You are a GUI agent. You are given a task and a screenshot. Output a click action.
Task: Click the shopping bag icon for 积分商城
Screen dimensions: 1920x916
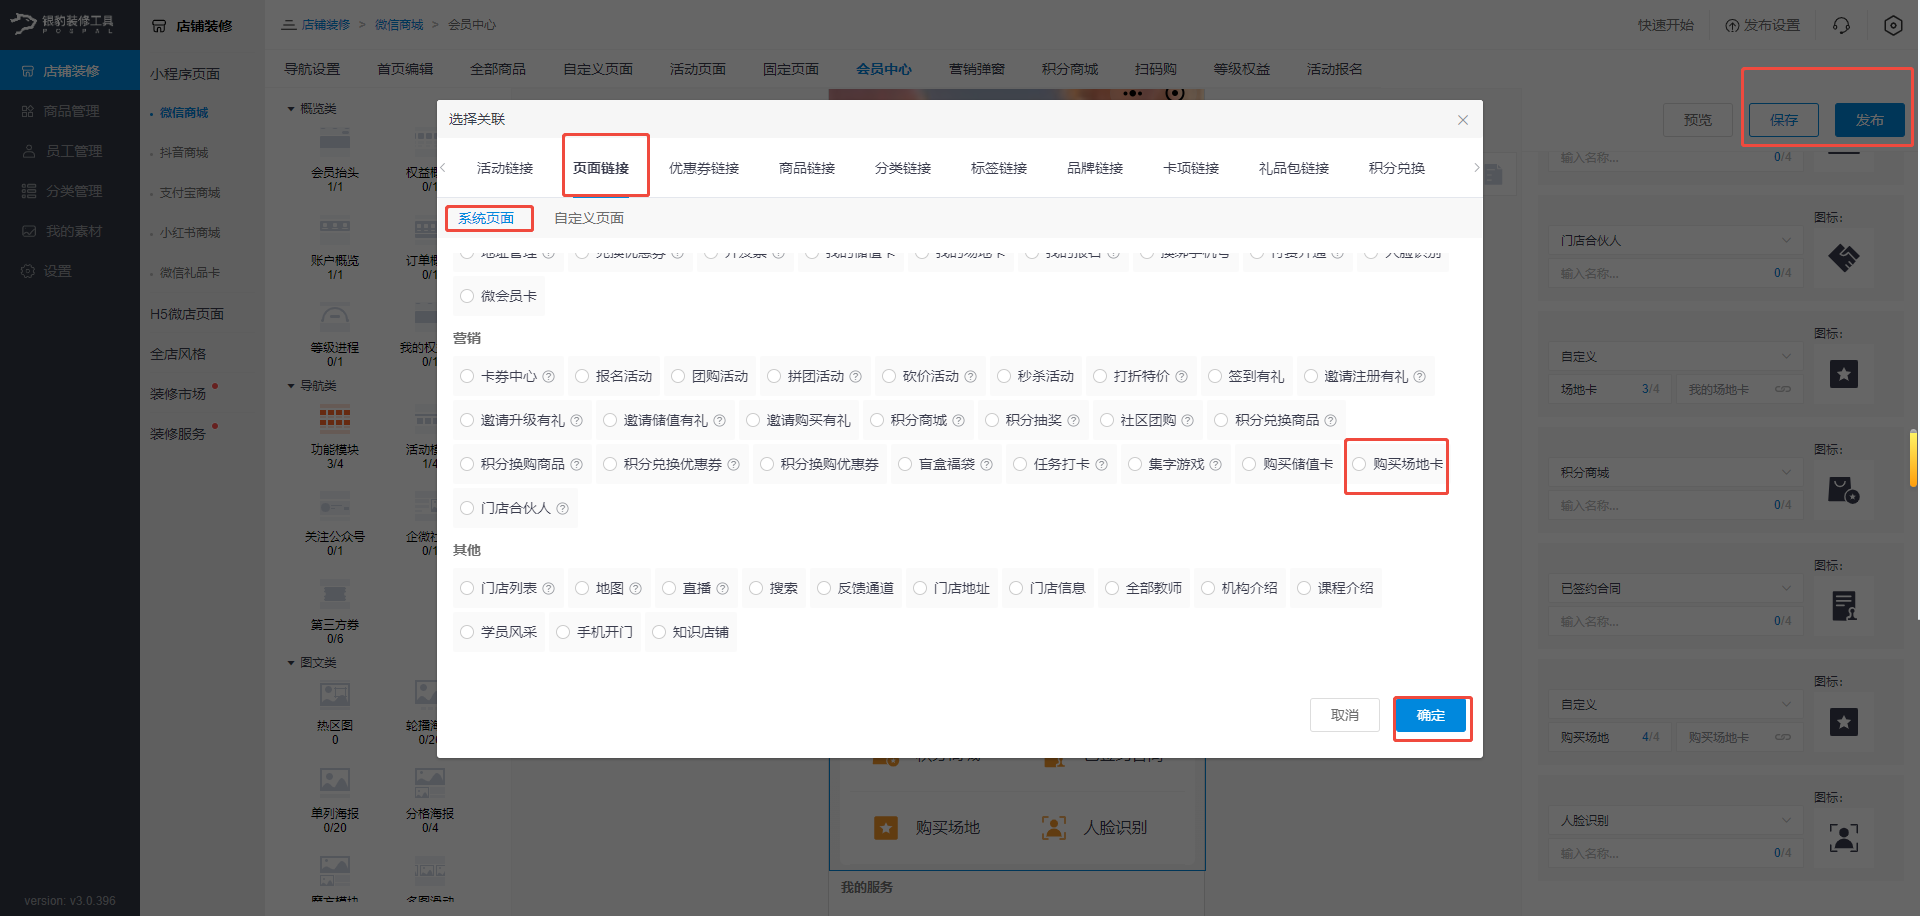tap(1843, 489)
